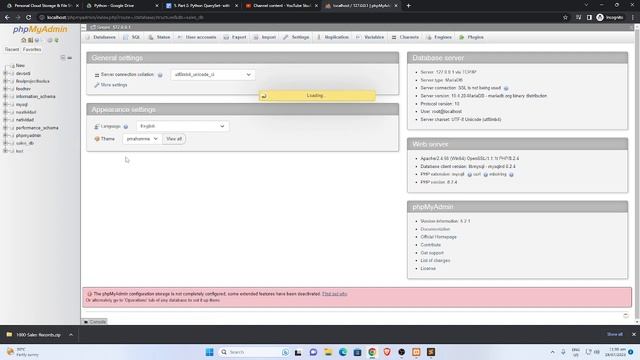Click the wrench icon beside More settings

[x=97, y=85]
